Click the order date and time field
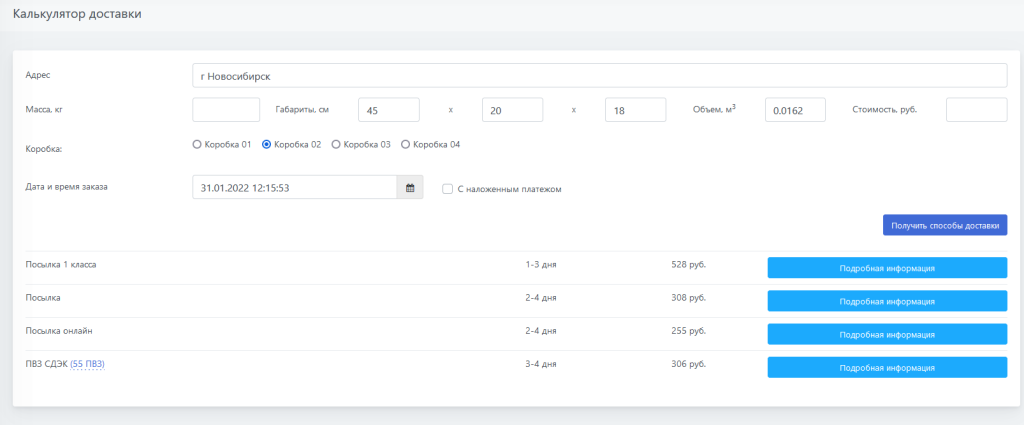1024x425 pixels. point(295,187)
